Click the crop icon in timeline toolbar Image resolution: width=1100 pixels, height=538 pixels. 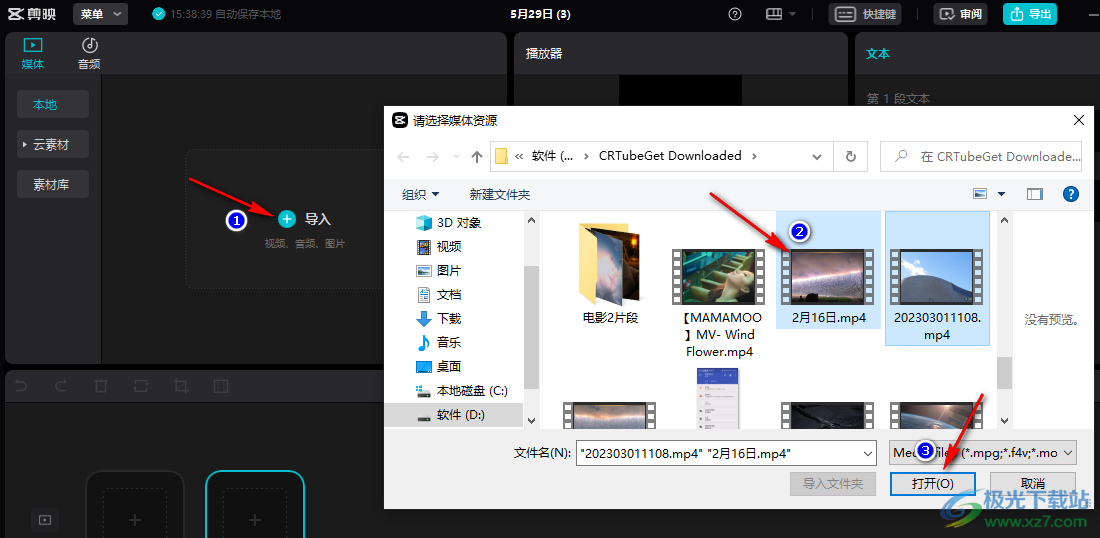tap(181, 386)
